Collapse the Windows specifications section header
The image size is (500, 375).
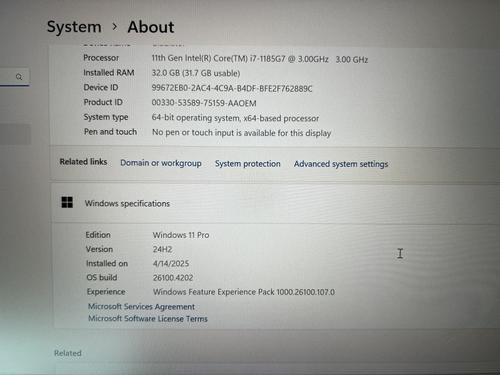(x=275, y=203)
